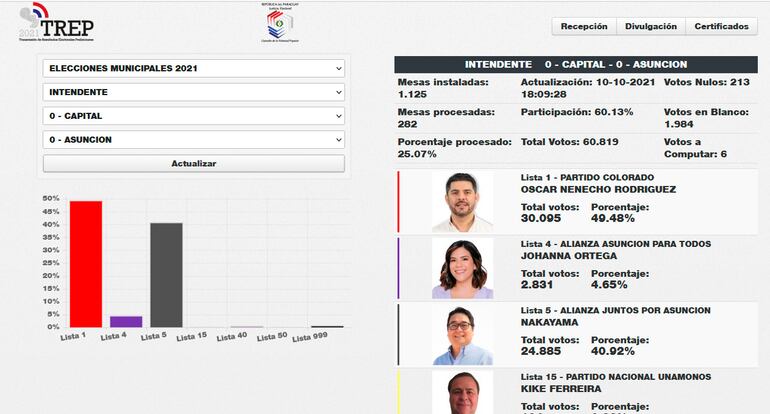Switch to the Divulgación tab
This screenshot has height=414, width=770.
coord(650,27)
